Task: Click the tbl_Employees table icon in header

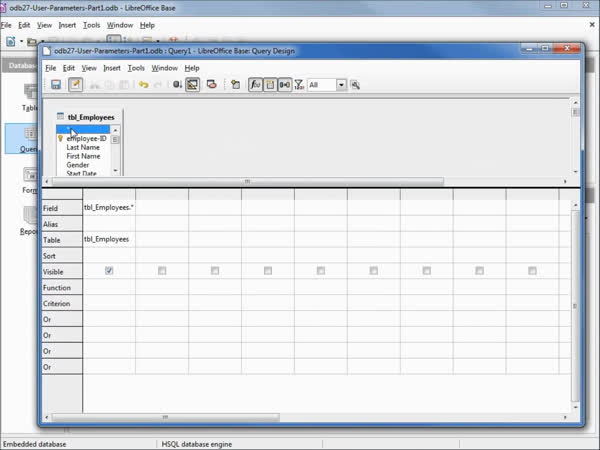Action: 60,116
